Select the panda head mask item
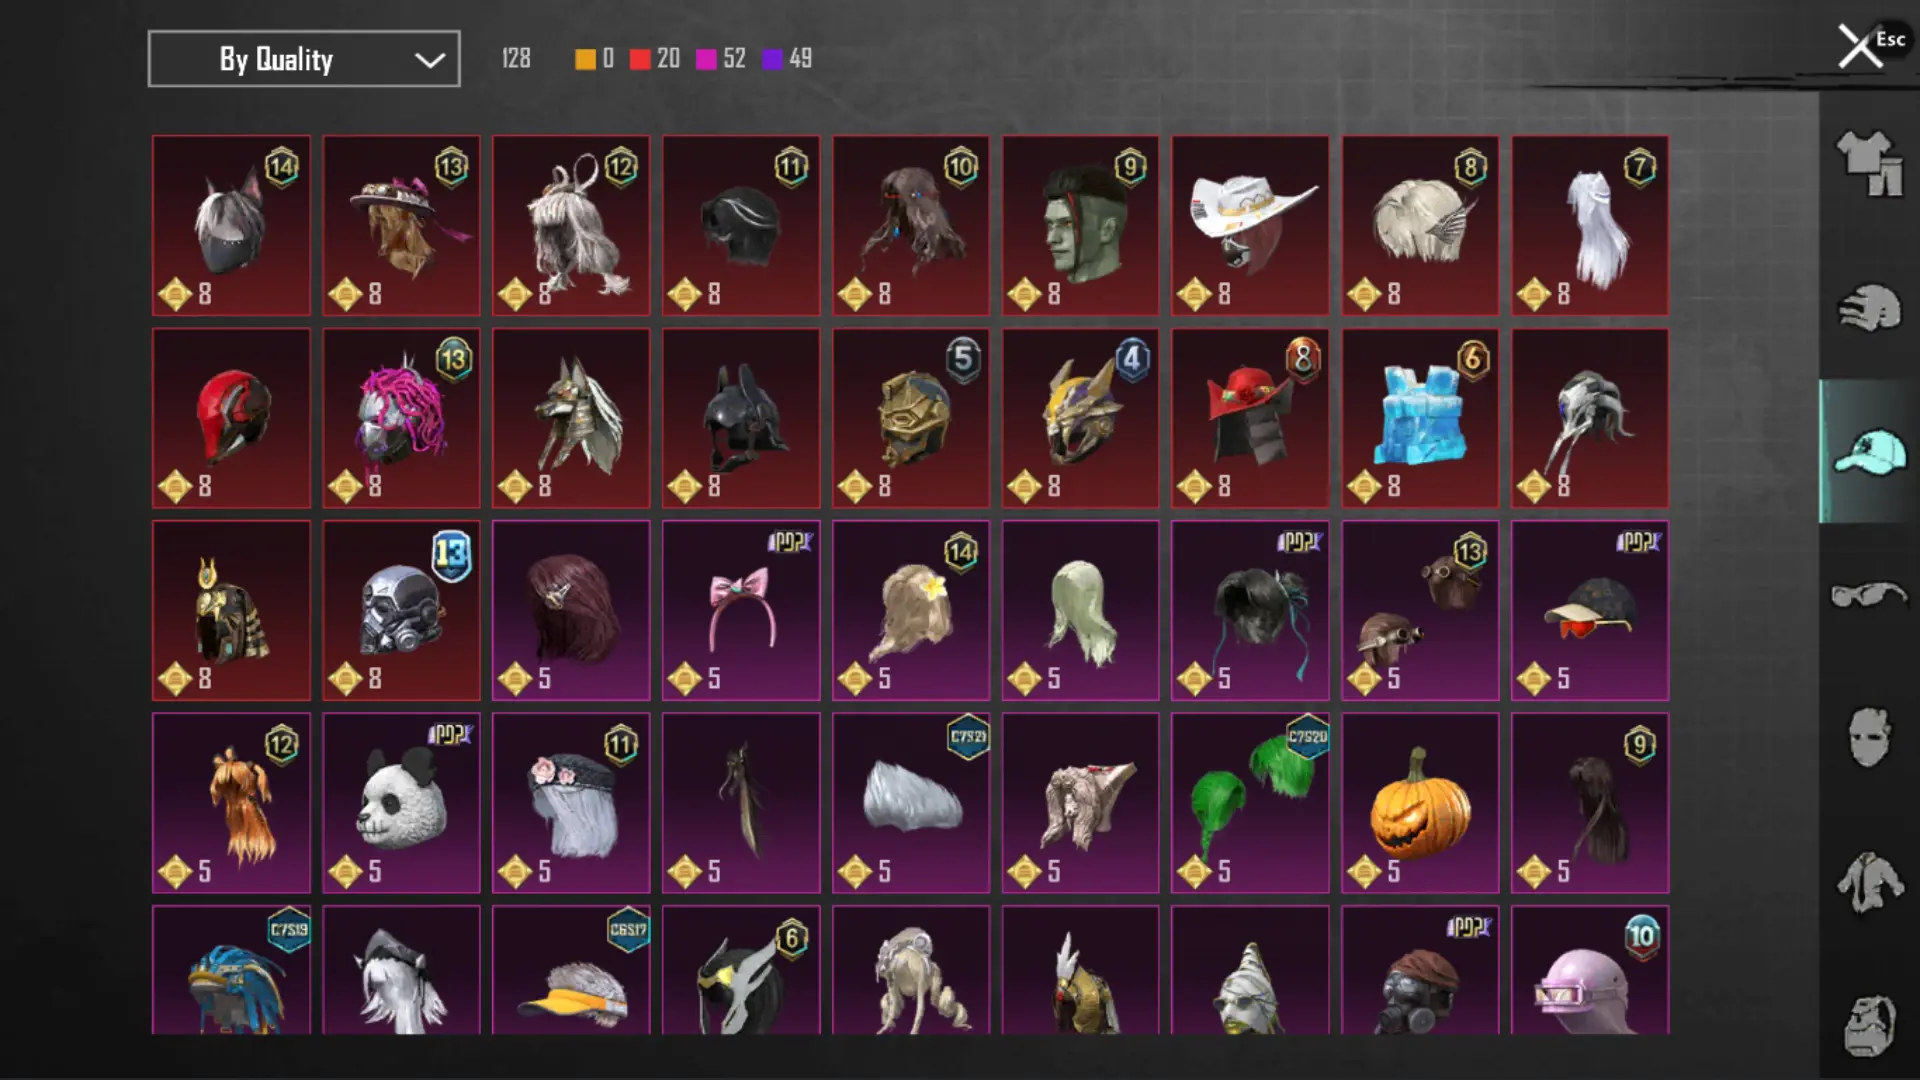 [x=401, y=803]
